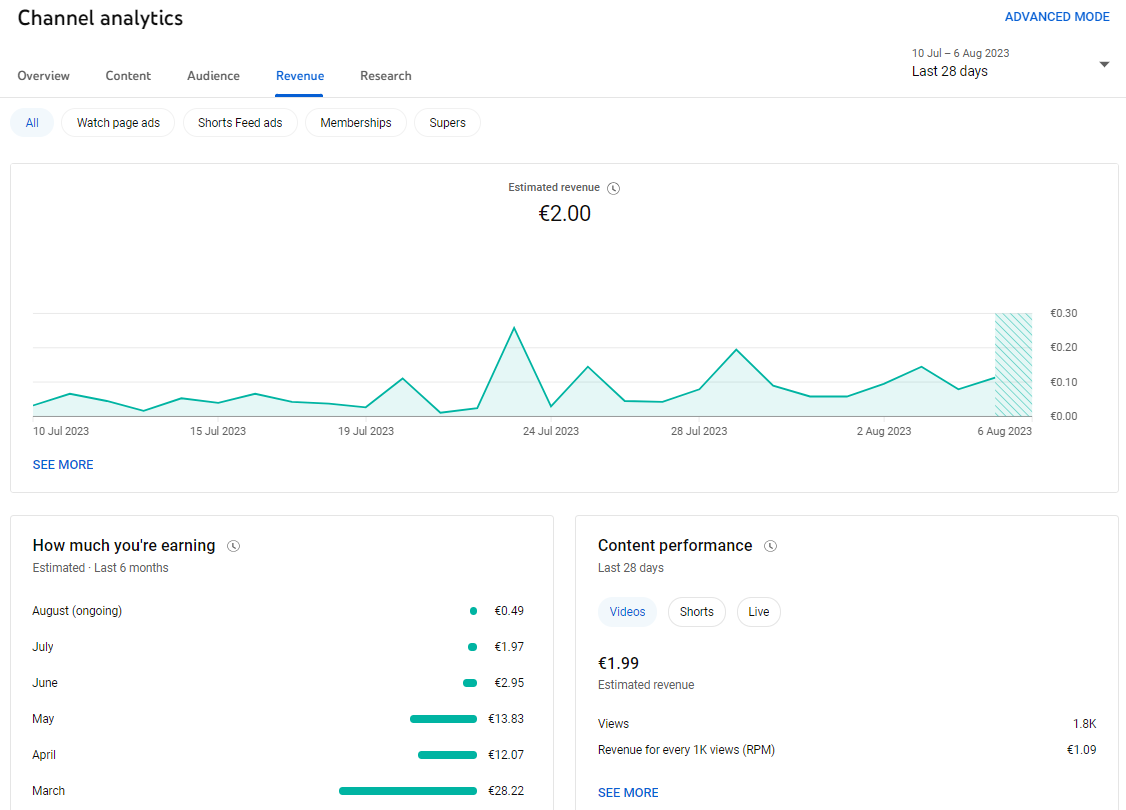The width and height of the screenshot is (1126, 810).
Task: Open the date range dropdown arrow
Action: [1104, 65]
